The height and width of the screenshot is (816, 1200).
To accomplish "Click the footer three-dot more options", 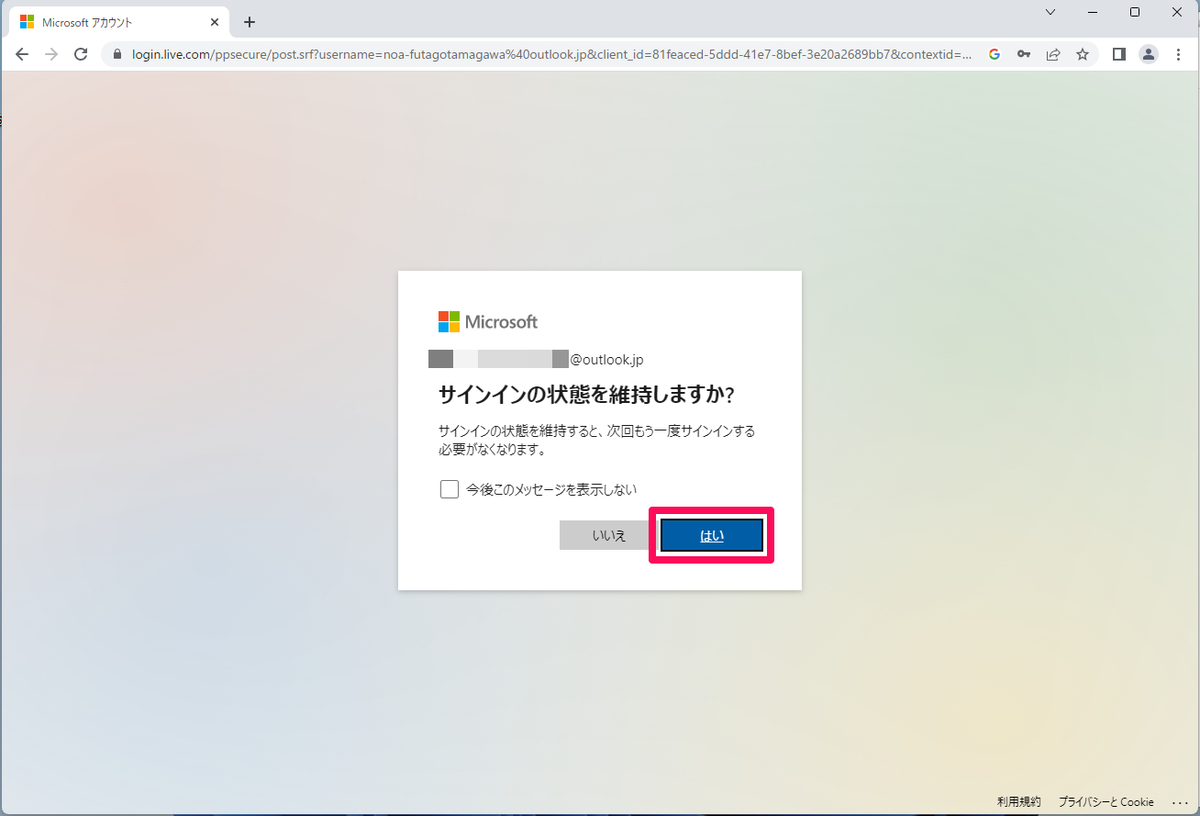I will [1178, 801].
